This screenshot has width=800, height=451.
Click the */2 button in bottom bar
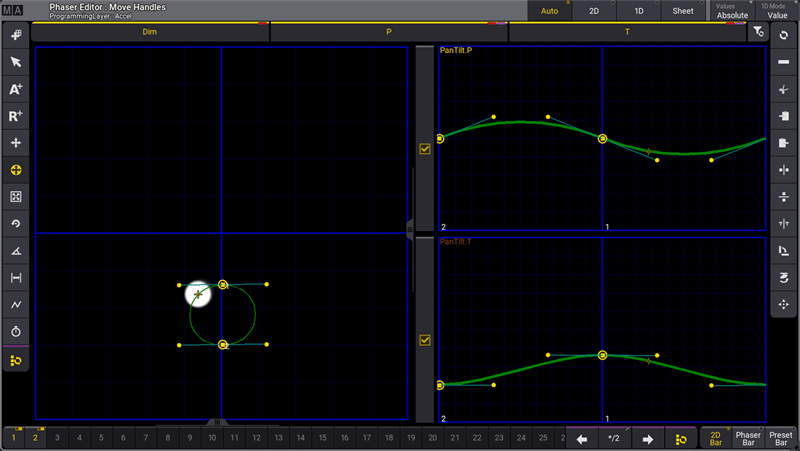point(613,439)
